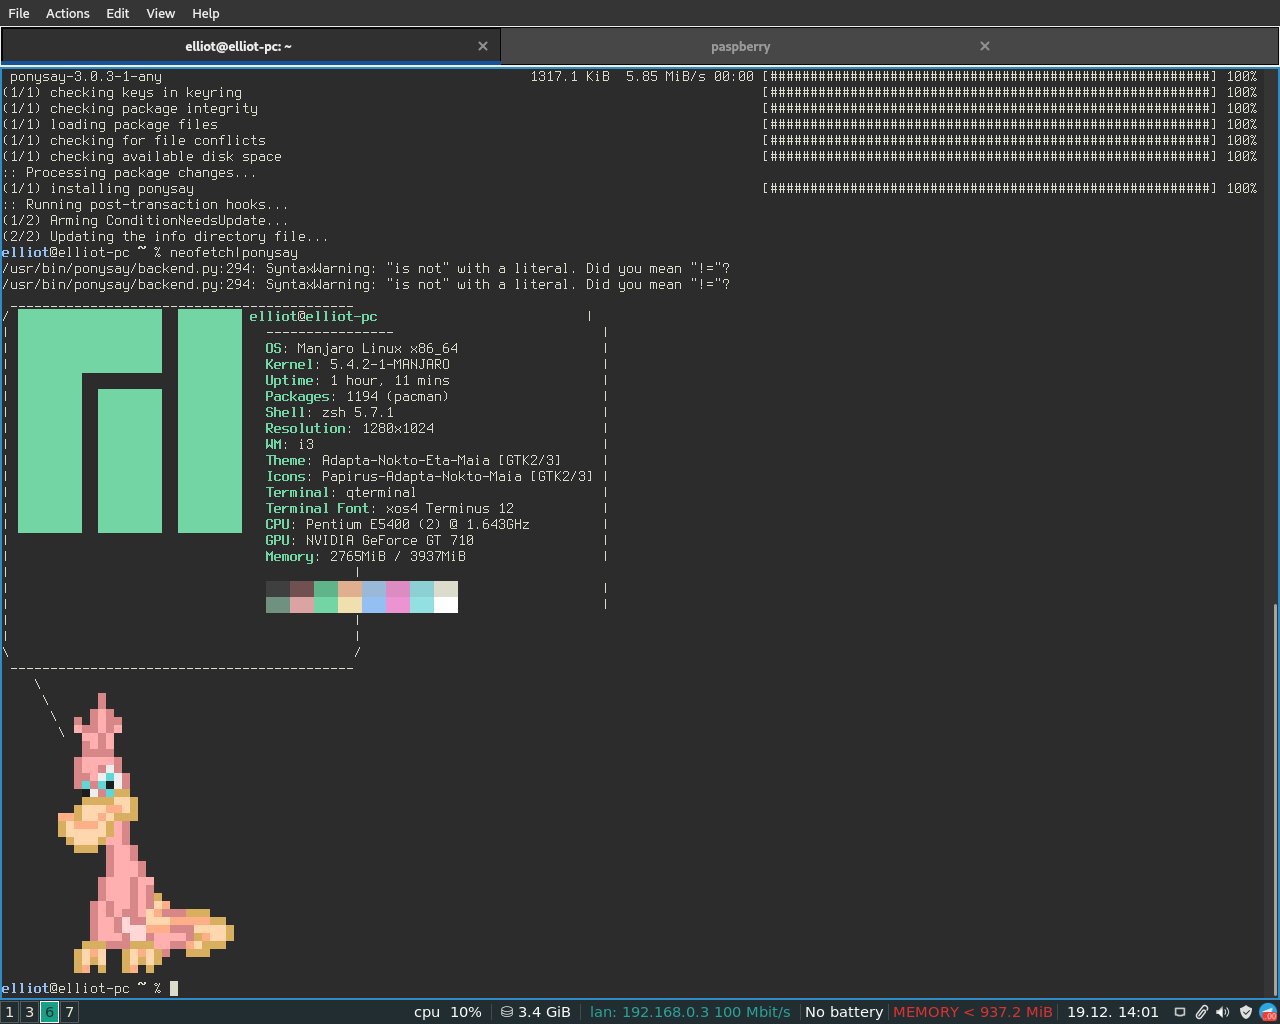
Task: Open the clipboard paperclip tray icon
Action: [x=1201, y=1012]
